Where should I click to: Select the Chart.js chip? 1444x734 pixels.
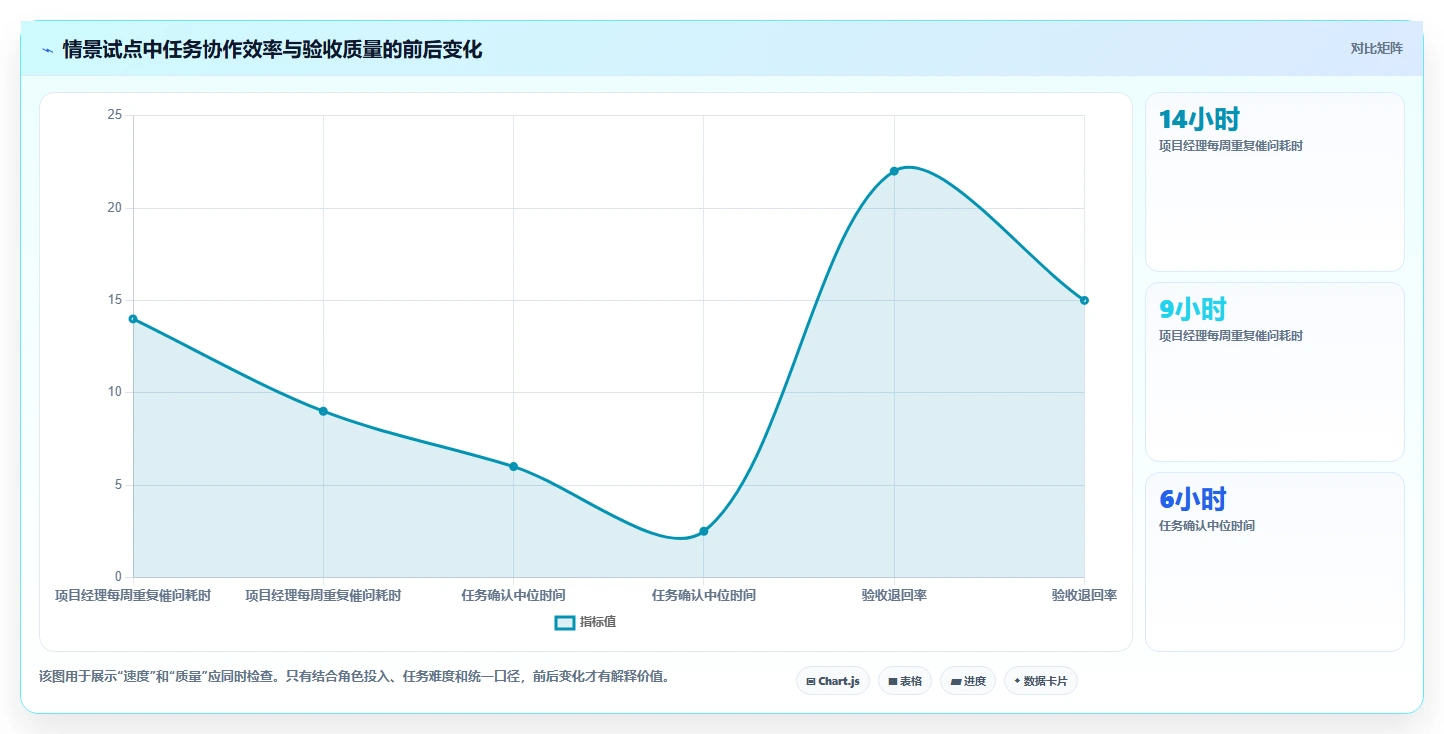click(x=832, y=681)
